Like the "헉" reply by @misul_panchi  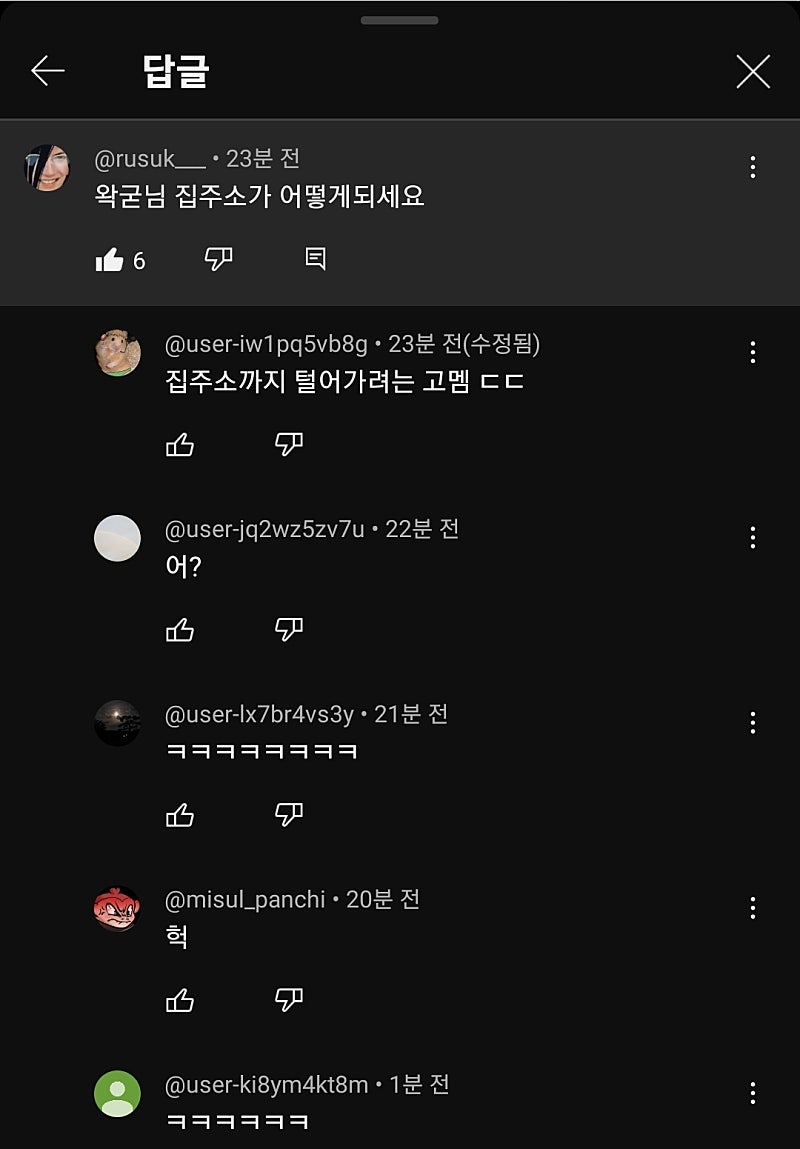coord(180,1000)
